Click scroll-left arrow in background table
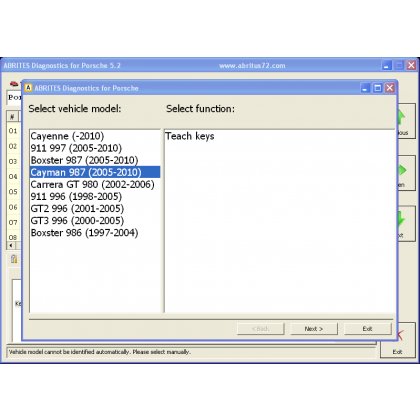The width and height of the screenshot is (420, 420). [x=11, y=246]
